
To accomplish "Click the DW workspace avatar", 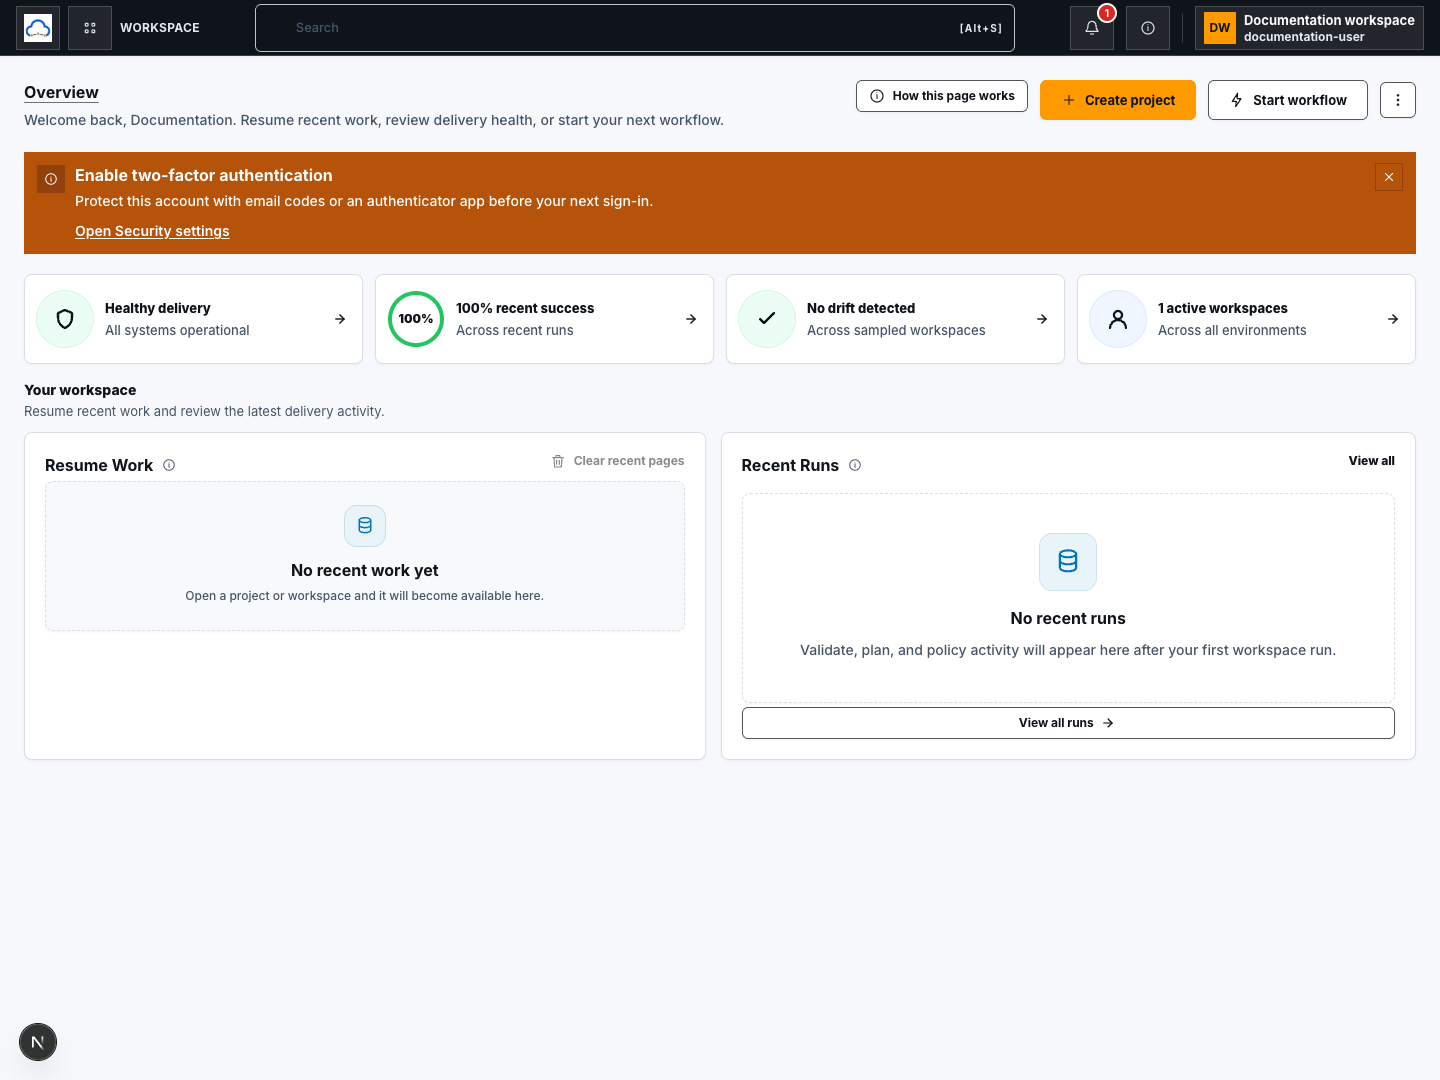I will (x=1220, y=28).
